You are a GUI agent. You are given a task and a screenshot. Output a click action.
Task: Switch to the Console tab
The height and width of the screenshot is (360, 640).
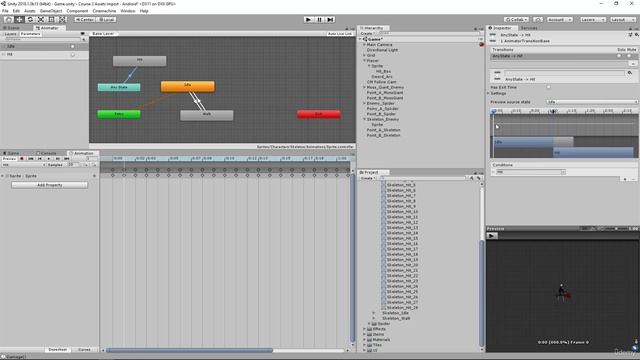click(x=47, y=153)
